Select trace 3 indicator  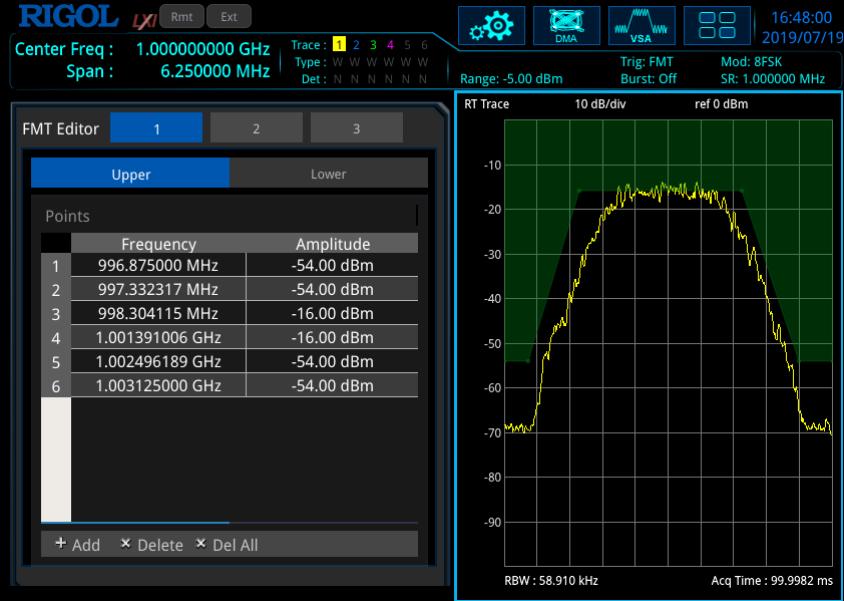373,45
